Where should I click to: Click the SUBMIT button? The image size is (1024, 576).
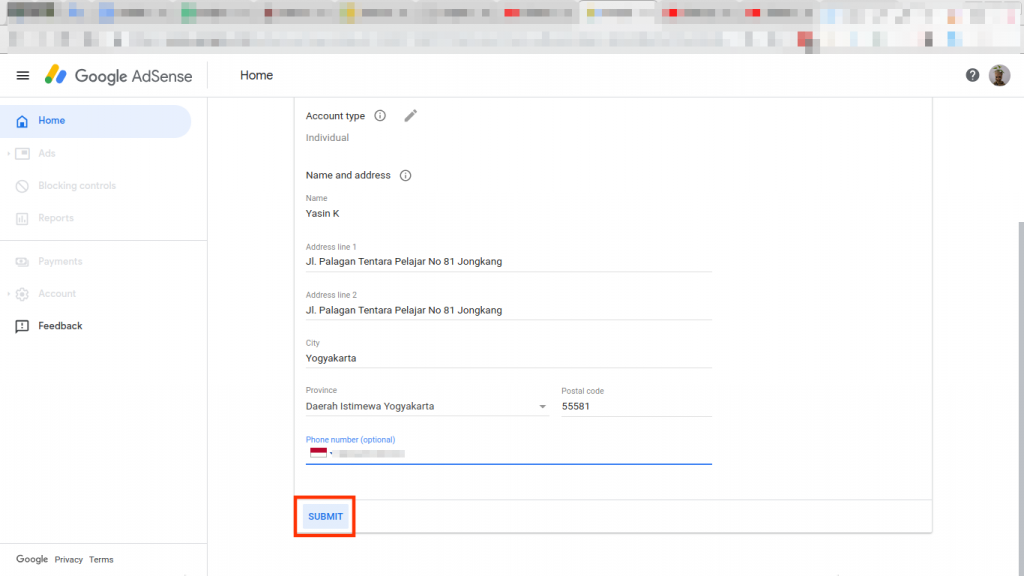coord(324,516)
